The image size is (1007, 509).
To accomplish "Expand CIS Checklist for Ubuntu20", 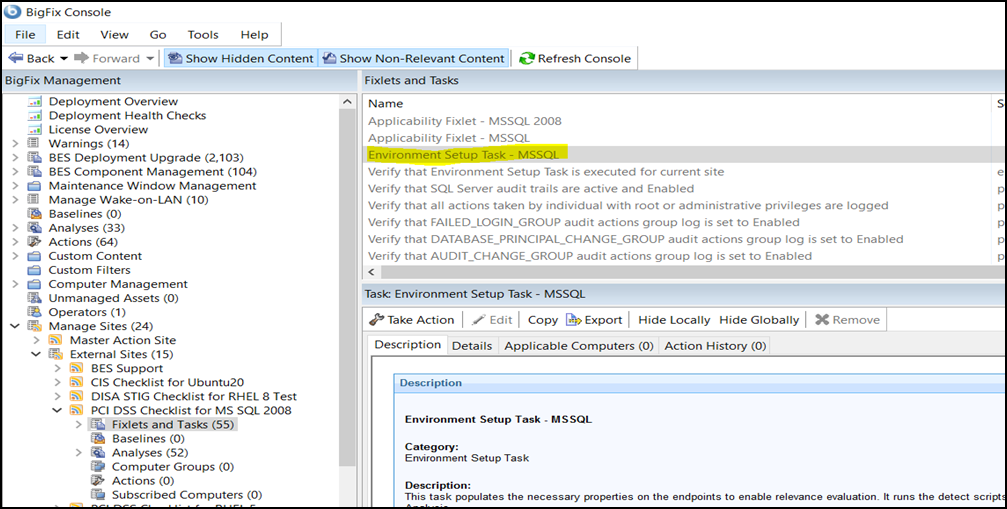I will point(57,383).
